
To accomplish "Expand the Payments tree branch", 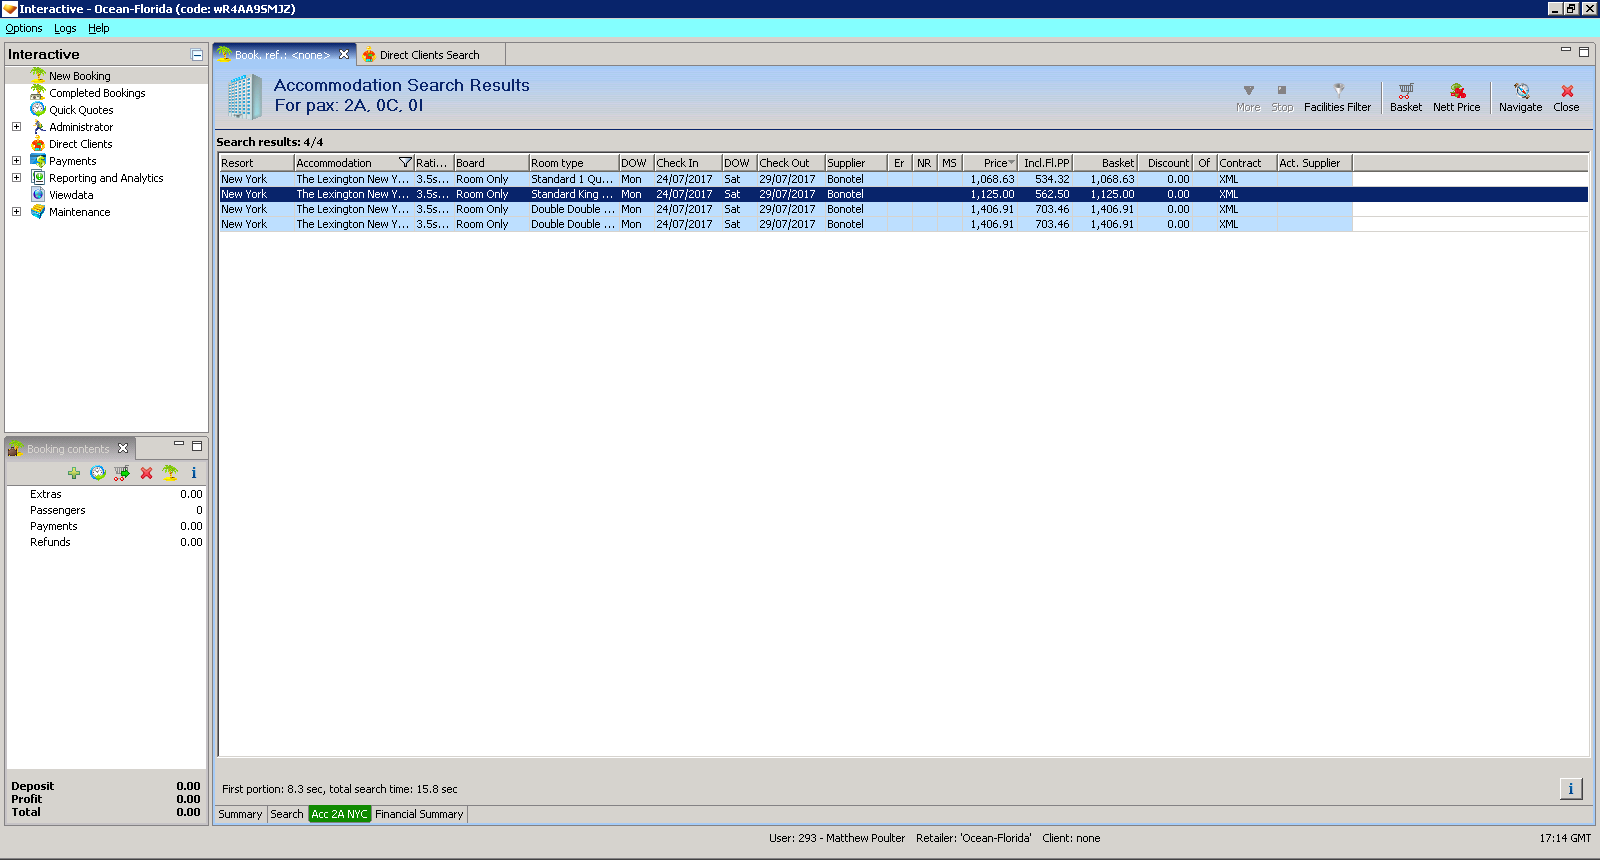I will point(16,161).
